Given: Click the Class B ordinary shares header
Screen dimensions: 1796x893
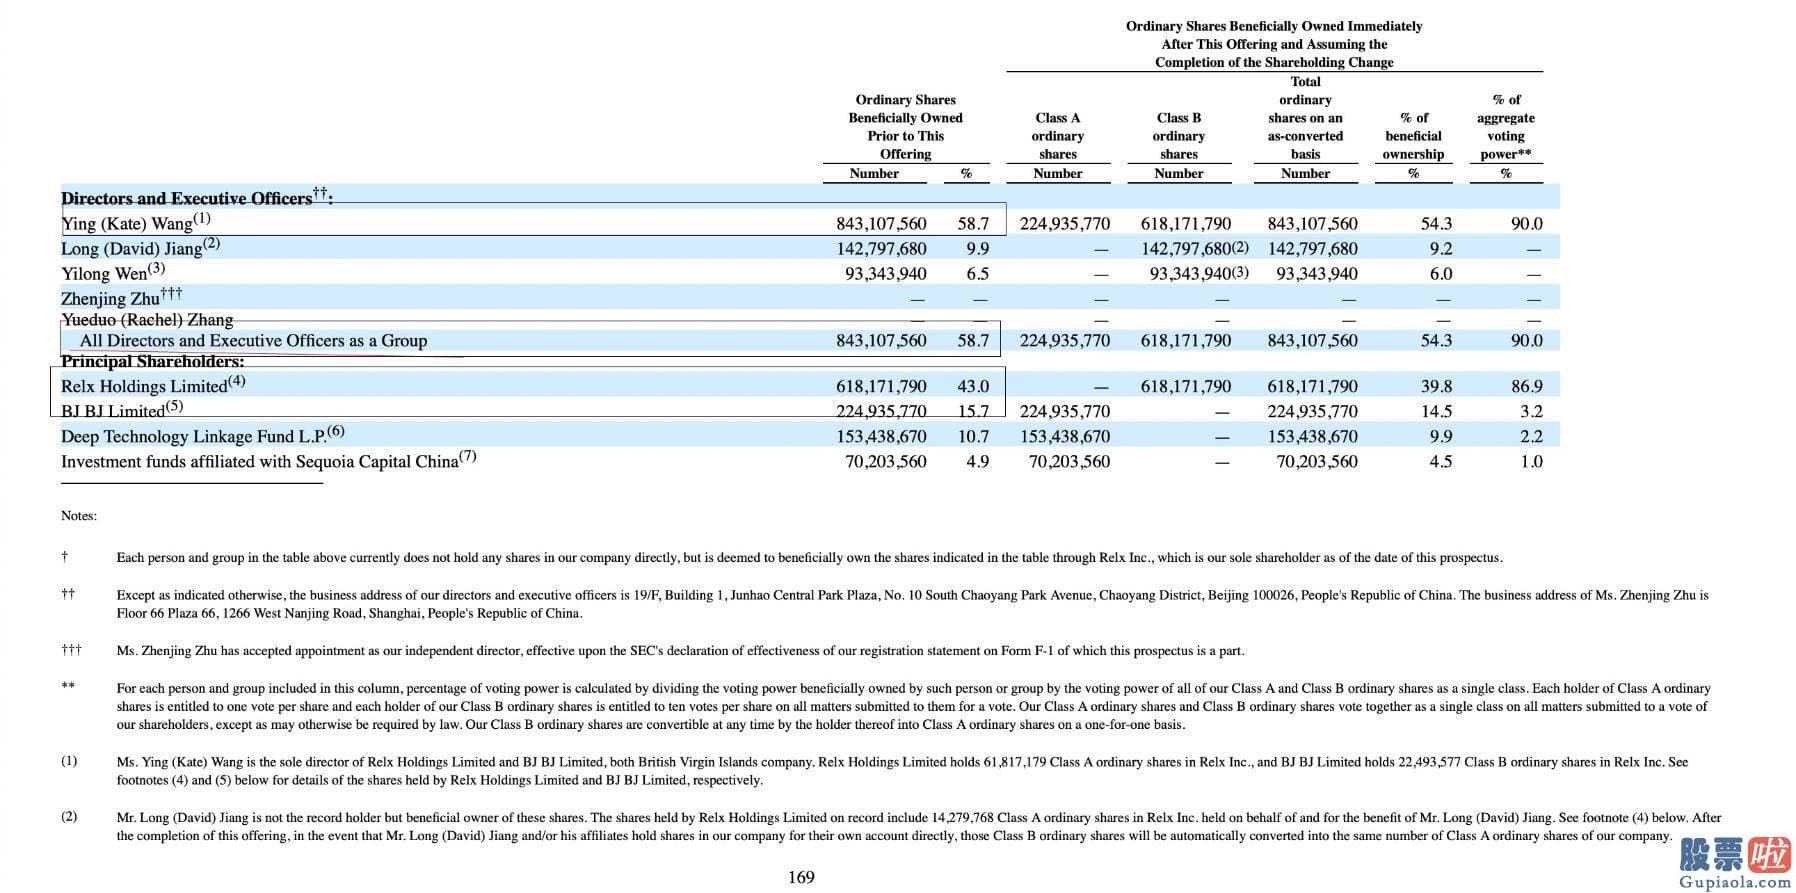Looking at the screenshot, I should (x=1178, y=136).
